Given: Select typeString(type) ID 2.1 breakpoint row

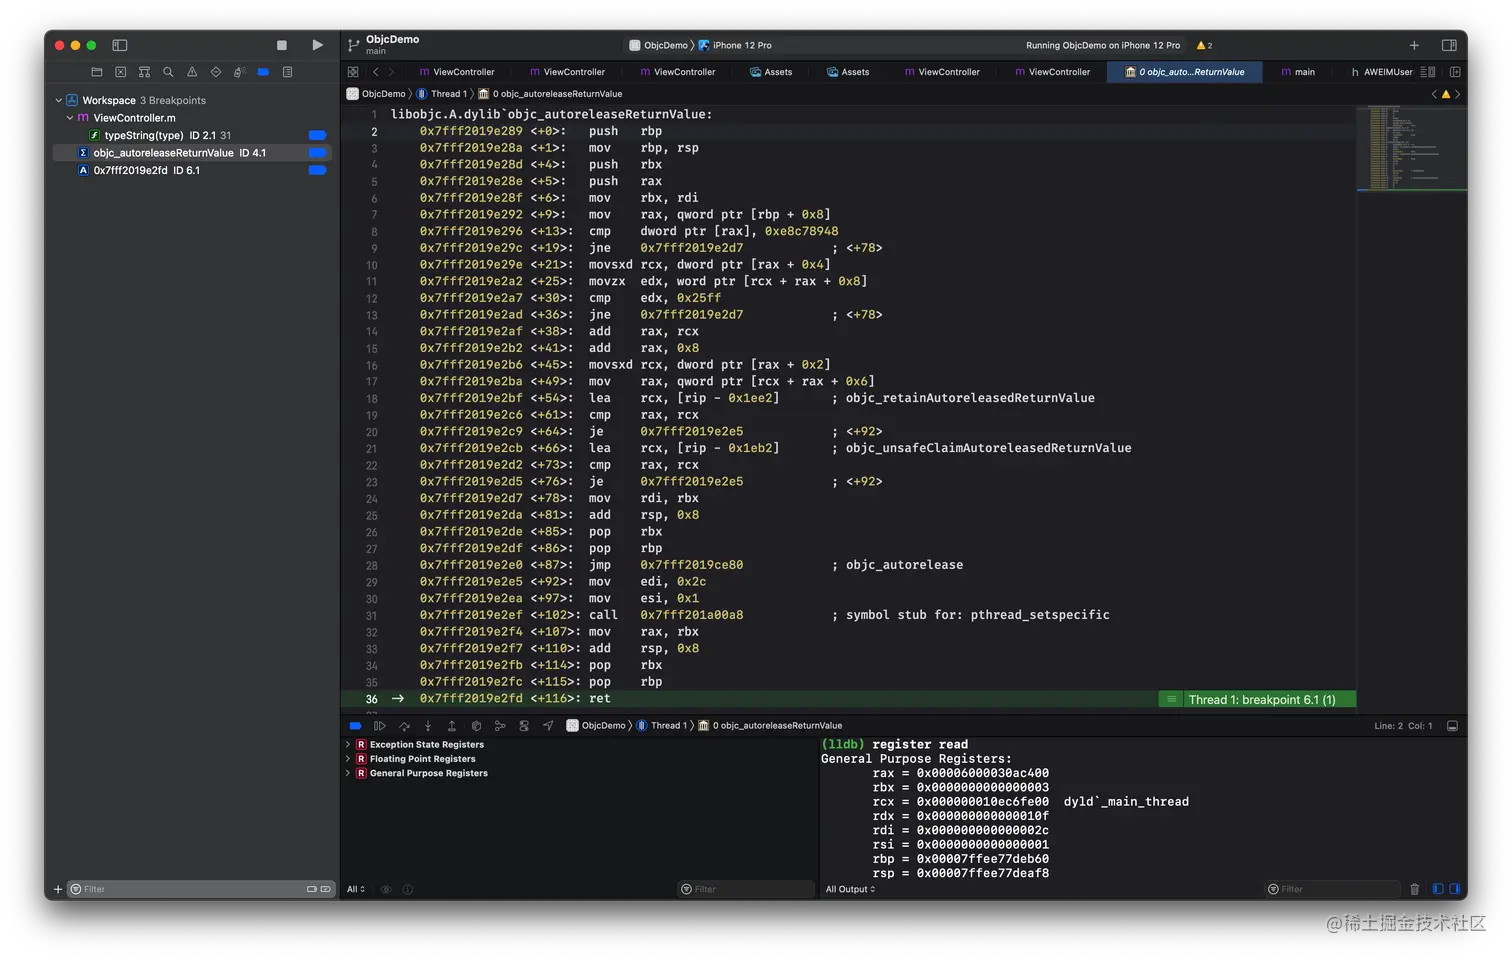Looking at the screenshot, I should pos(192,135).
